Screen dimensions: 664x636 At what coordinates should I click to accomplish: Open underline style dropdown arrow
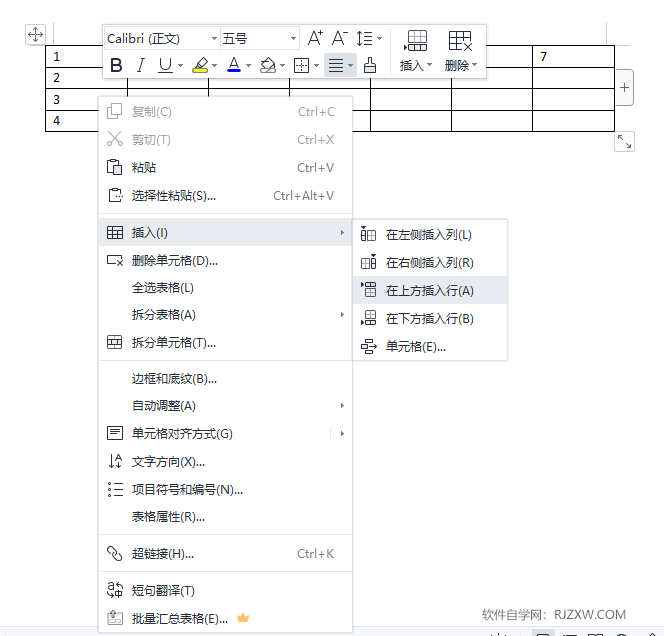click(180, 66)
